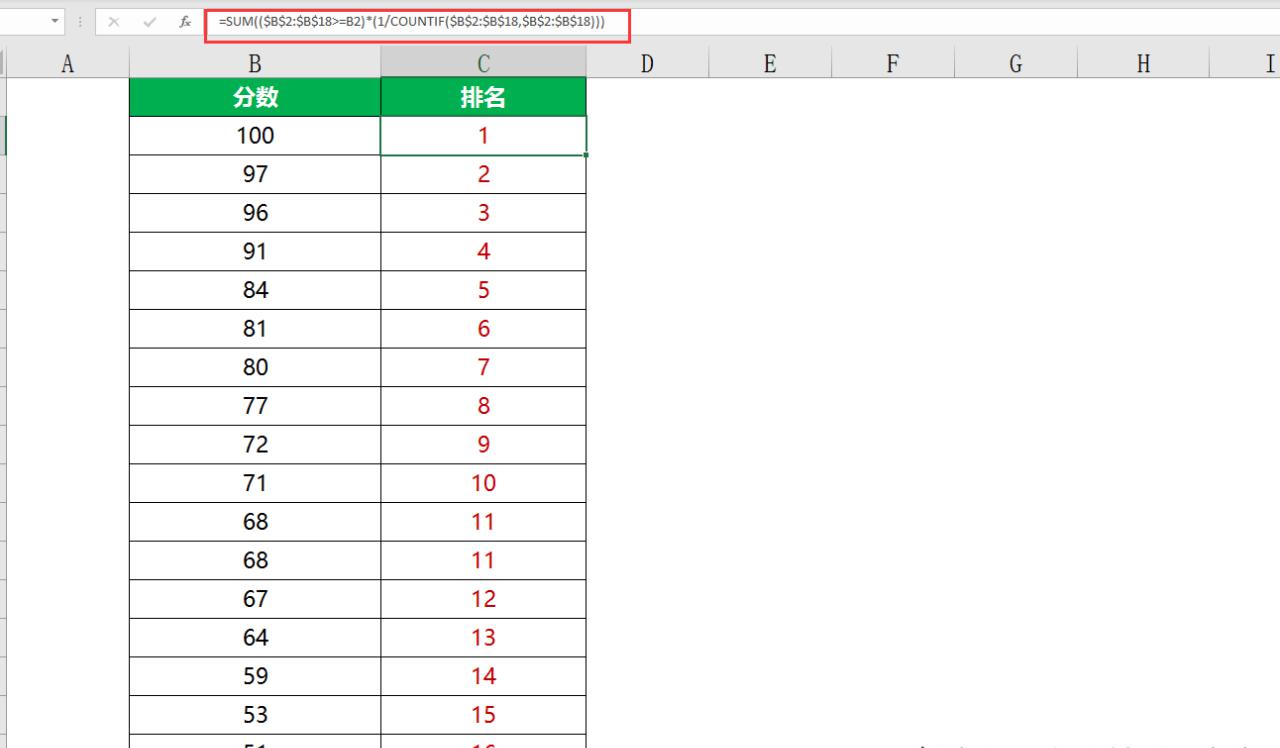The width and height of the screenshot is (1280, 748).
Task: Select column C header
Action: click(483, 64)
